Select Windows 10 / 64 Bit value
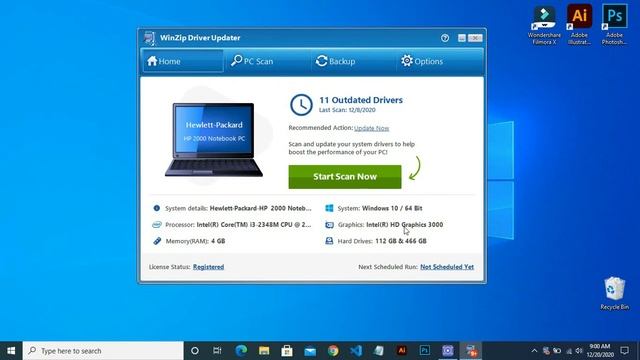The height and width of the screenshot is (360, 640). [x=392, y=208]
